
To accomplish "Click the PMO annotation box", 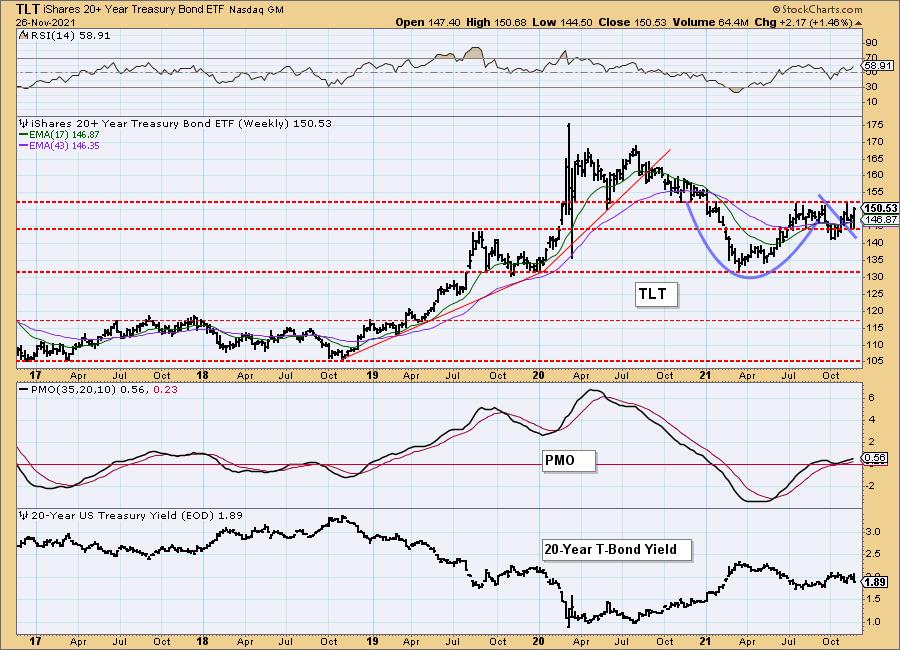I will click(x=568, y=461).
